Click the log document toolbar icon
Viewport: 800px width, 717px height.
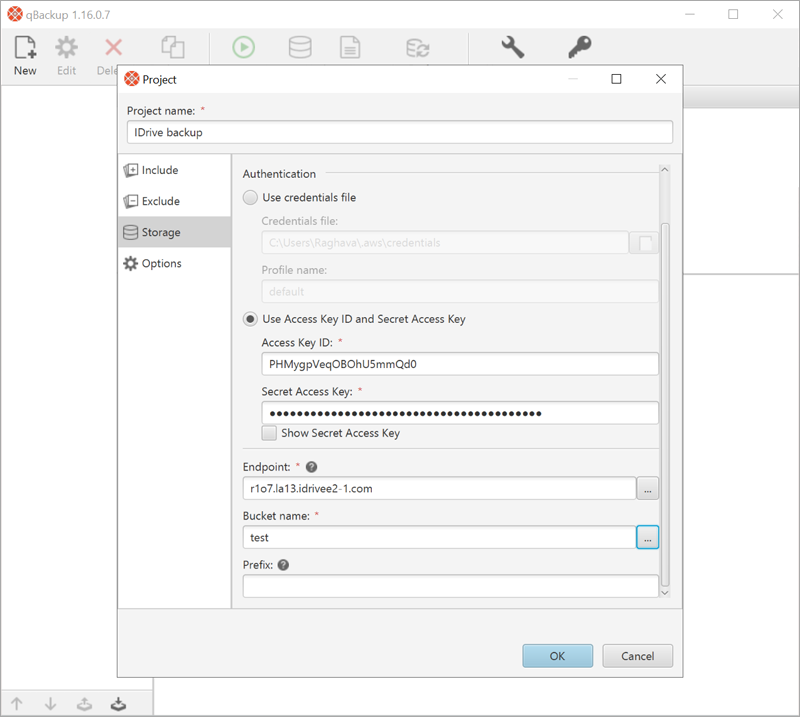tap(350, 47)
